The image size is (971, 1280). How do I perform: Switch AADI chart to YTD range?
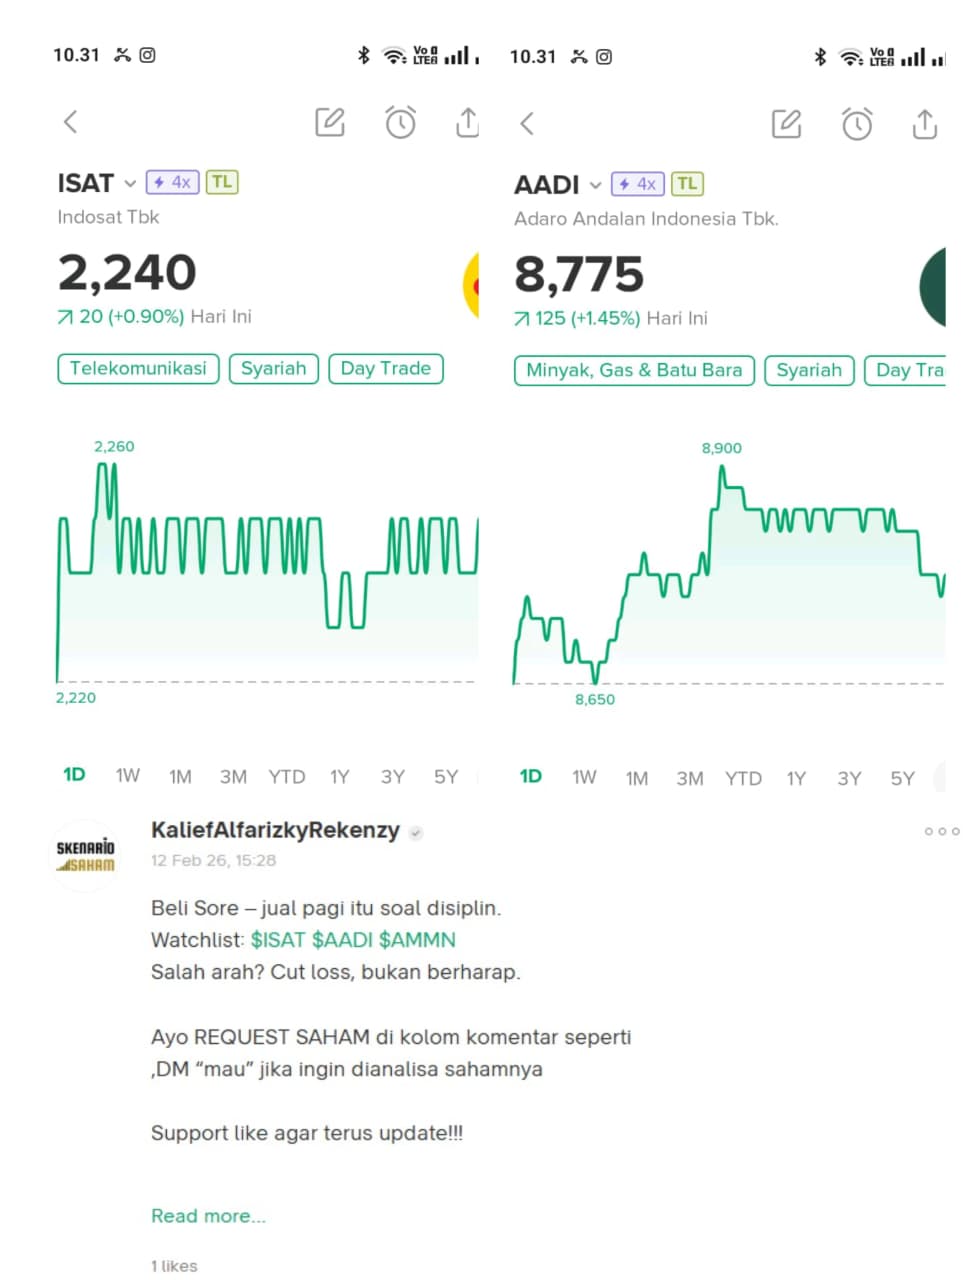coord(743,778)
